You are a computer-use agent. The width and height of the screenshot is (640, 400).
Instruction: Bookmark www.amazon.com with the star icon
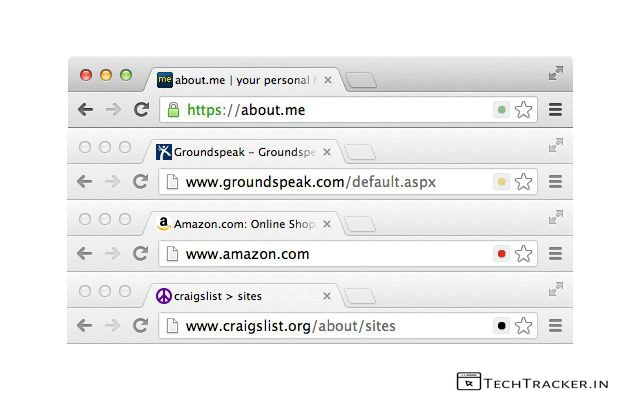tap(523, 254)
